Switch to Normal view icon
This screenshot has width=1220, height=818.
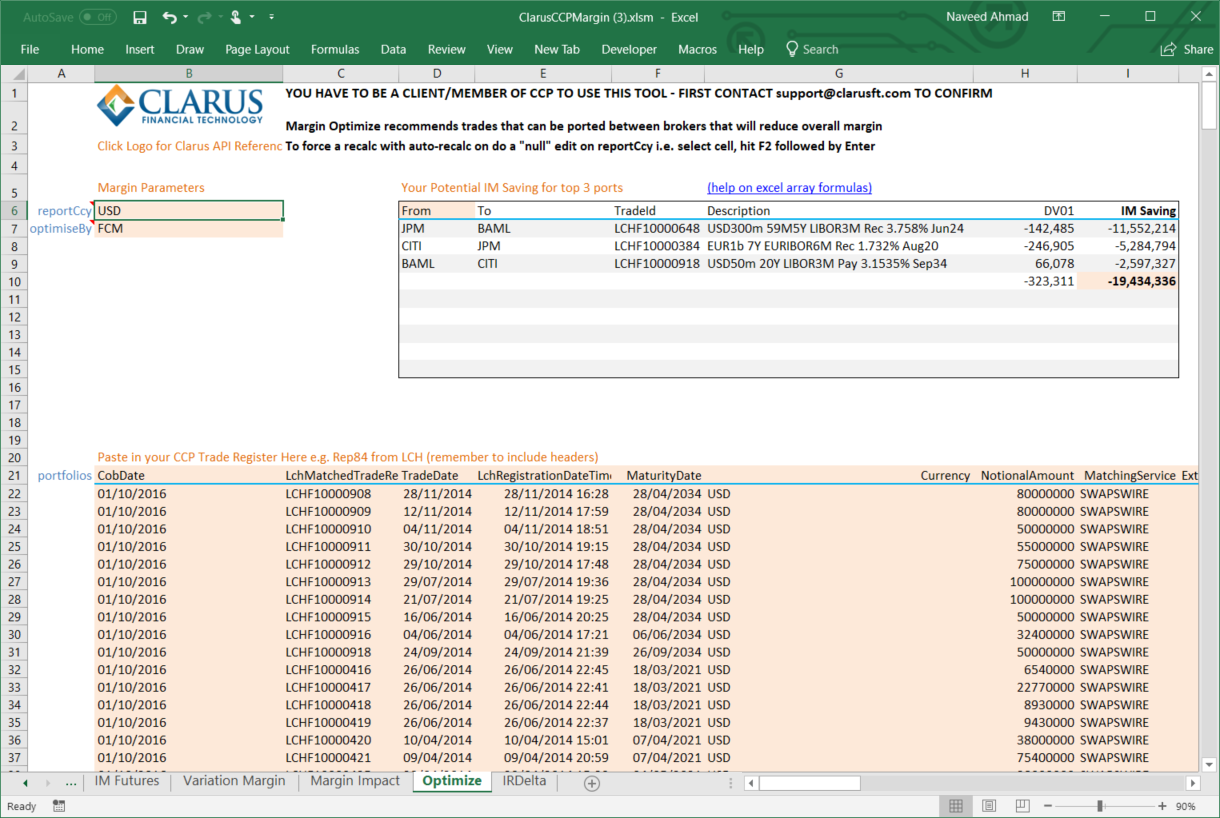(956, 806)
